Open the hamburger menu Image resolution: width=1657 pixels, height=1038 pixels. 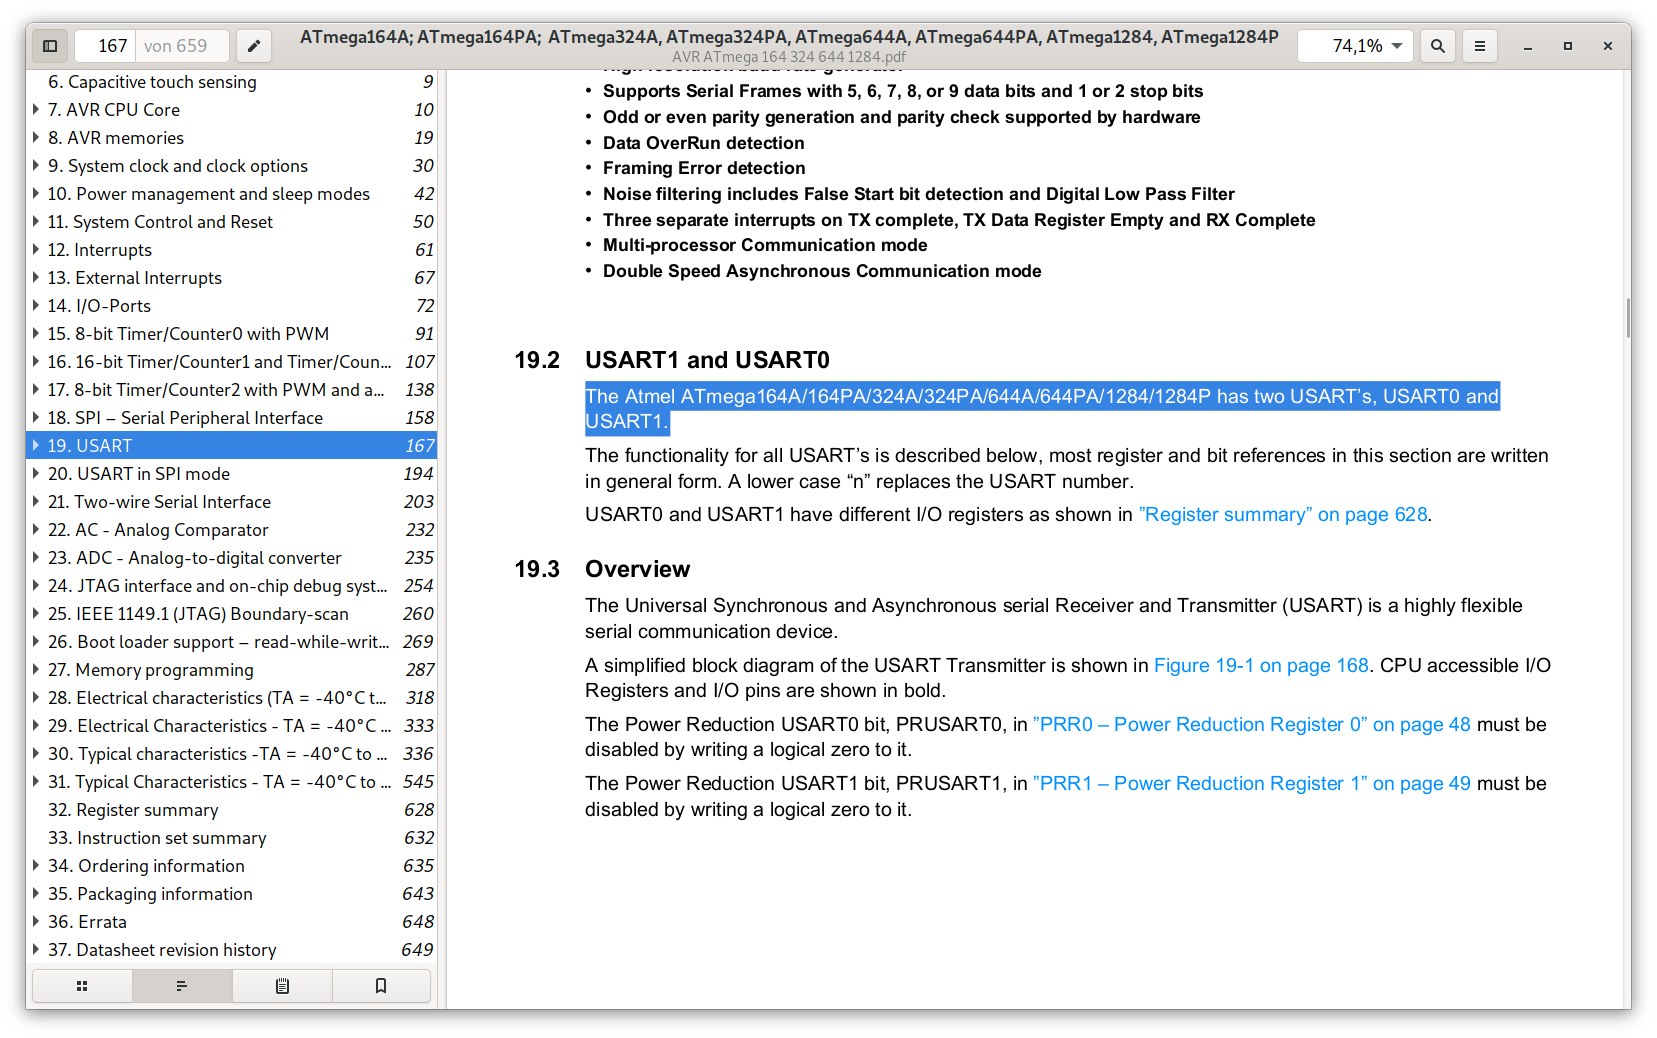click(x=1480, y=46)
